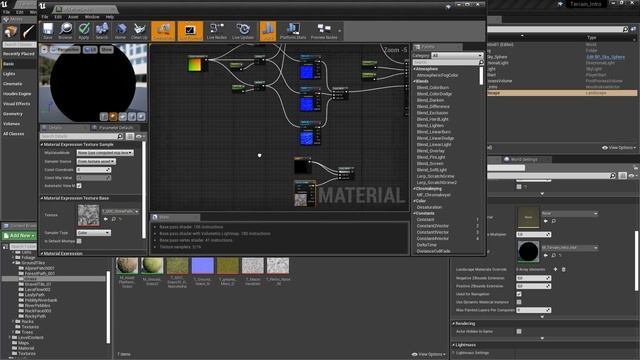Toggle Automatic View Mip Bias checkbox
Image resolution: width=640 pixels, height=360 pixels.
(x=79, y=186)
